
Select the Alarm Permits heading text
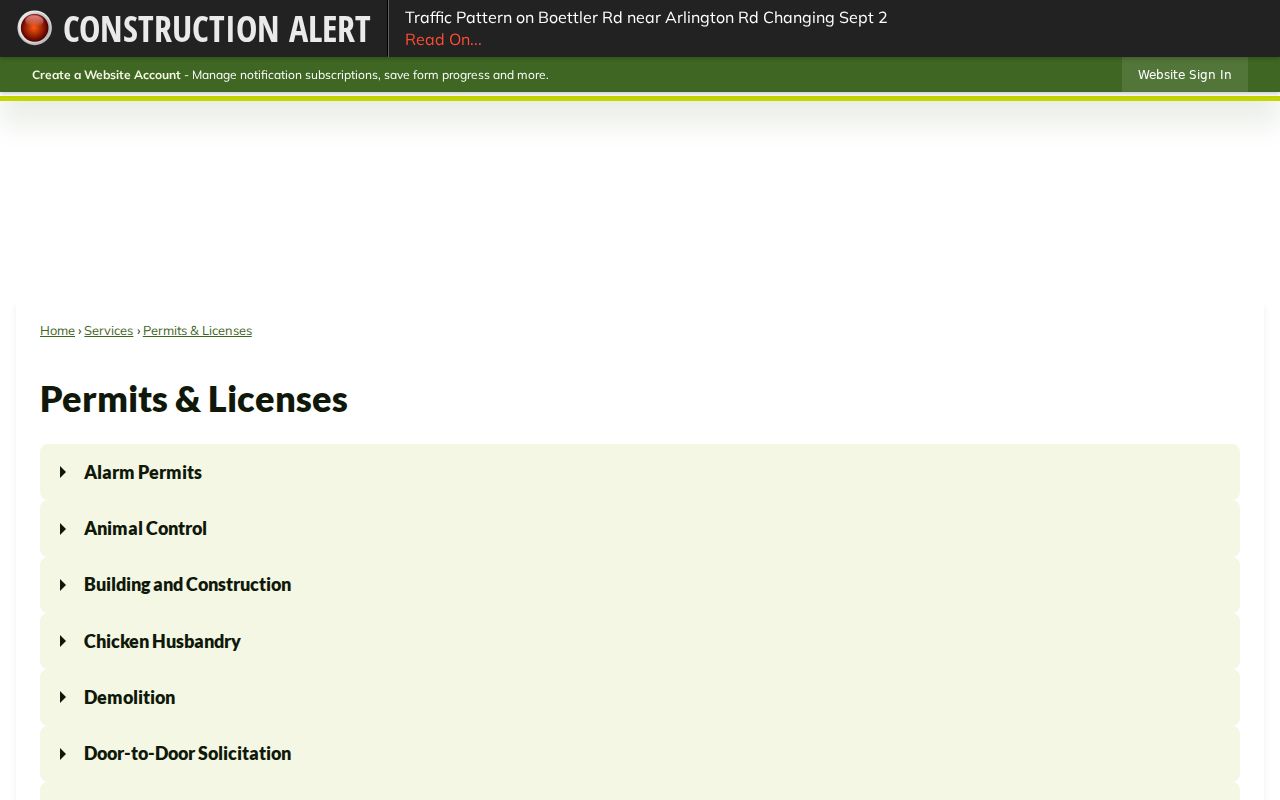tap(143, 472)
